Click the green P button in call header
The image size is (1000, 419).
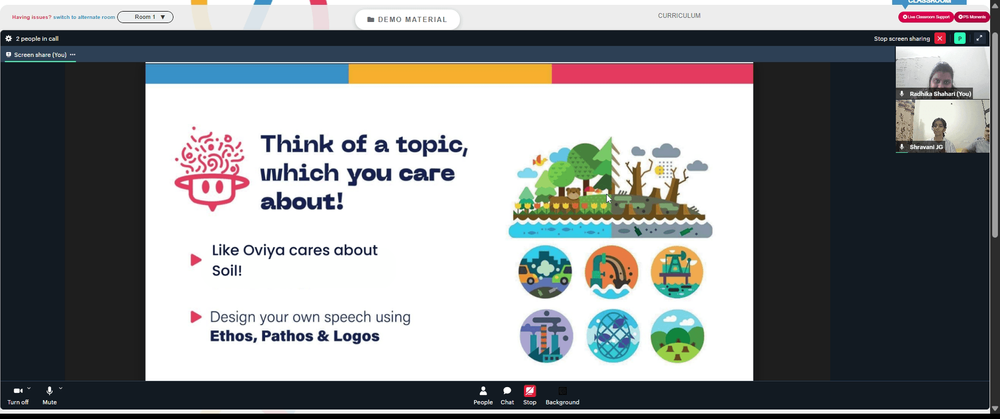960,38
